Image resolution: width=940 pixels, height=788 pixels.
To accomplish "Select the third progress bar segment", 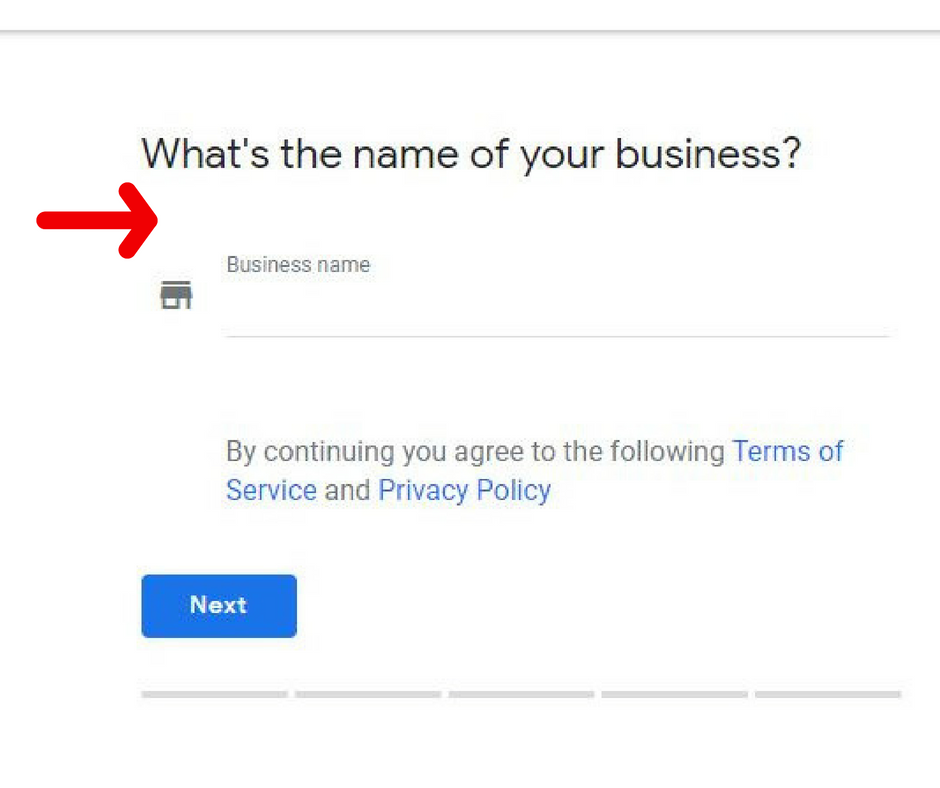I will pos(521,693).
